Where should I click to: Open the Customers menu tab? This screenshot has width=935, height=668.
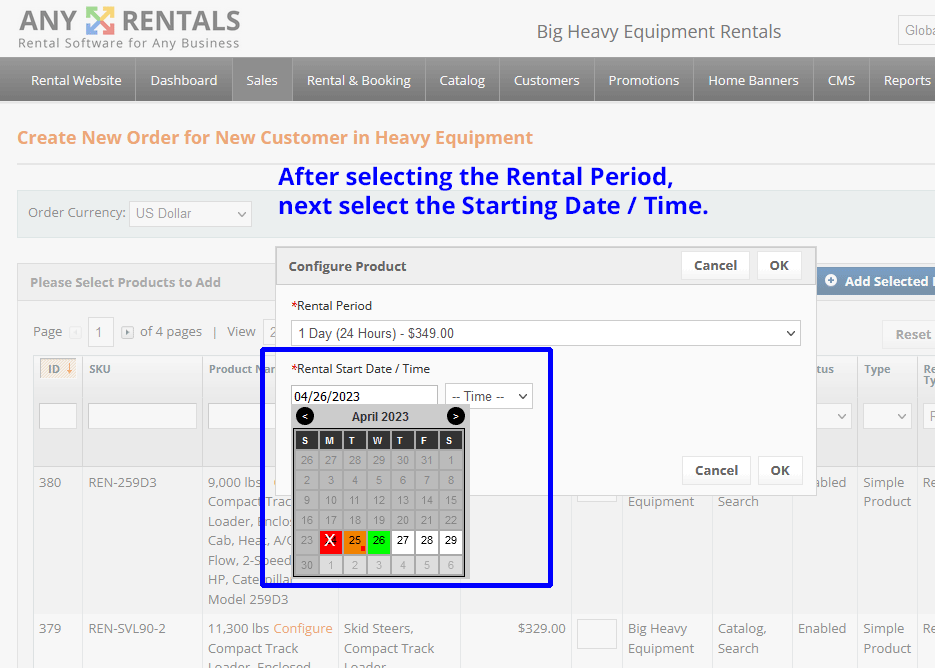pos(546,80)
